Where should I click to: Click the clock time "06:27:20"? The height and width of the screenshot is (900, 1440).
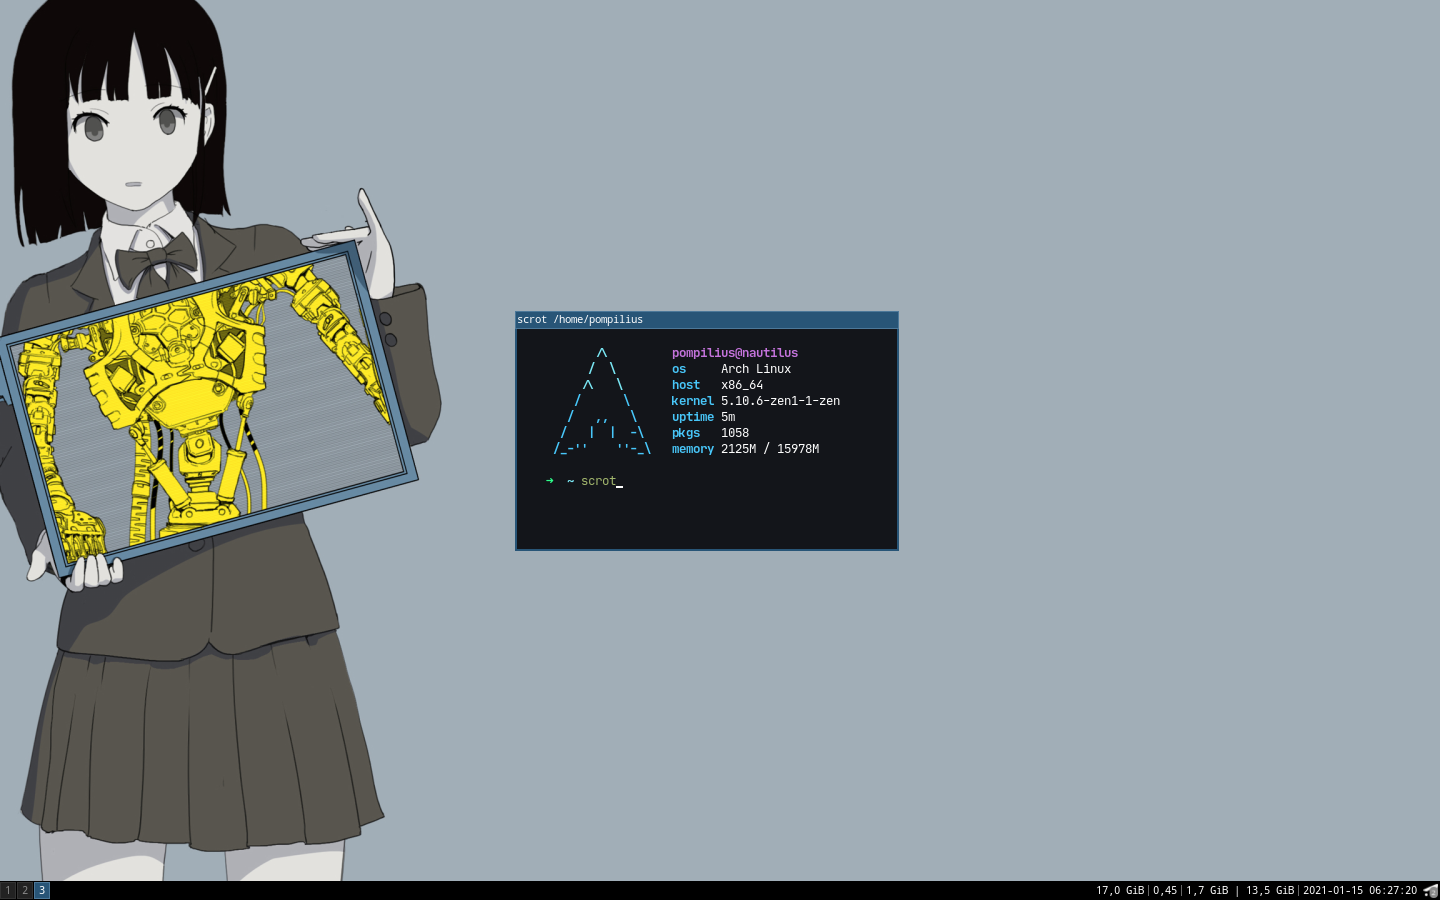pyautogui.click(x=1393, y=890)
